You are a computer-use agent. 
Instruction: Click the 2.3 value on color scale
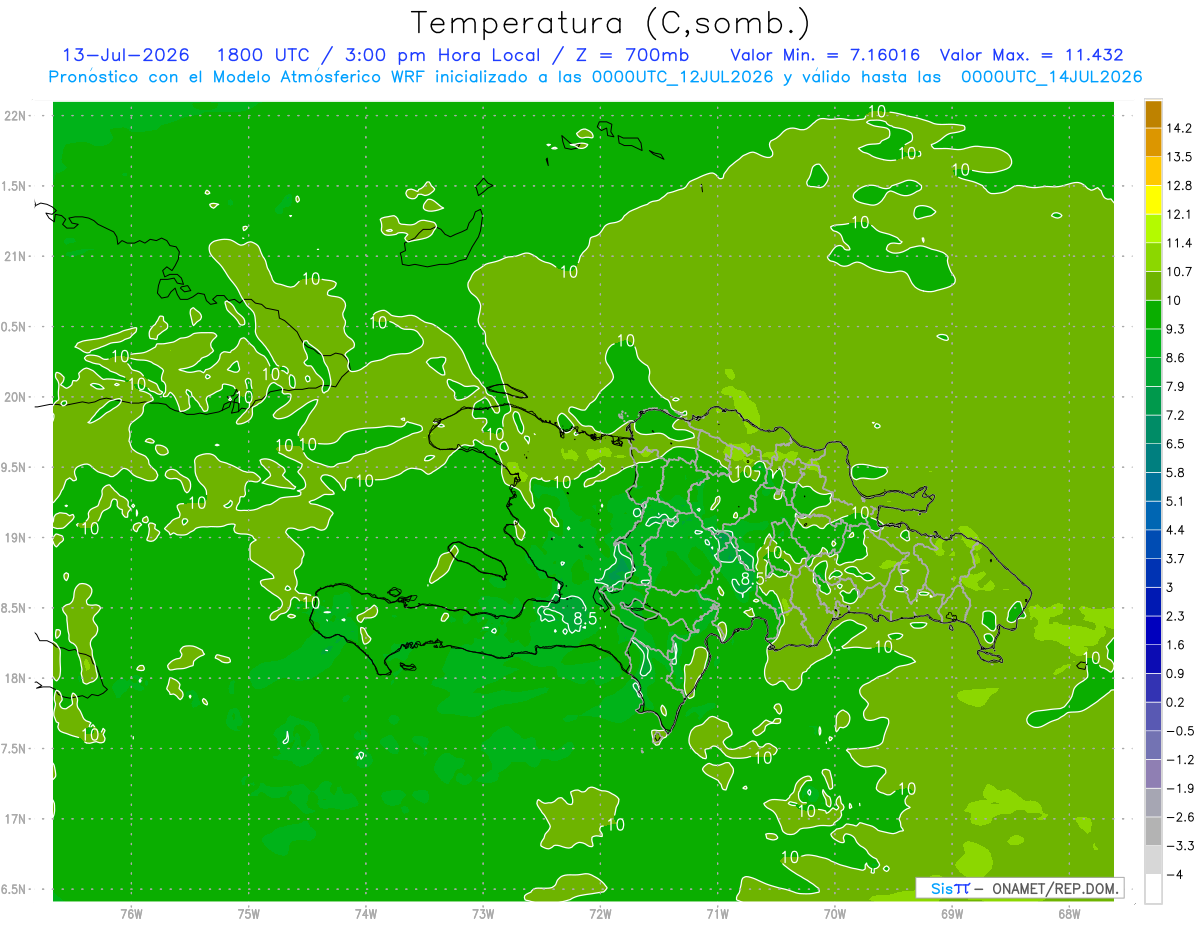(x=1174, y=616)
